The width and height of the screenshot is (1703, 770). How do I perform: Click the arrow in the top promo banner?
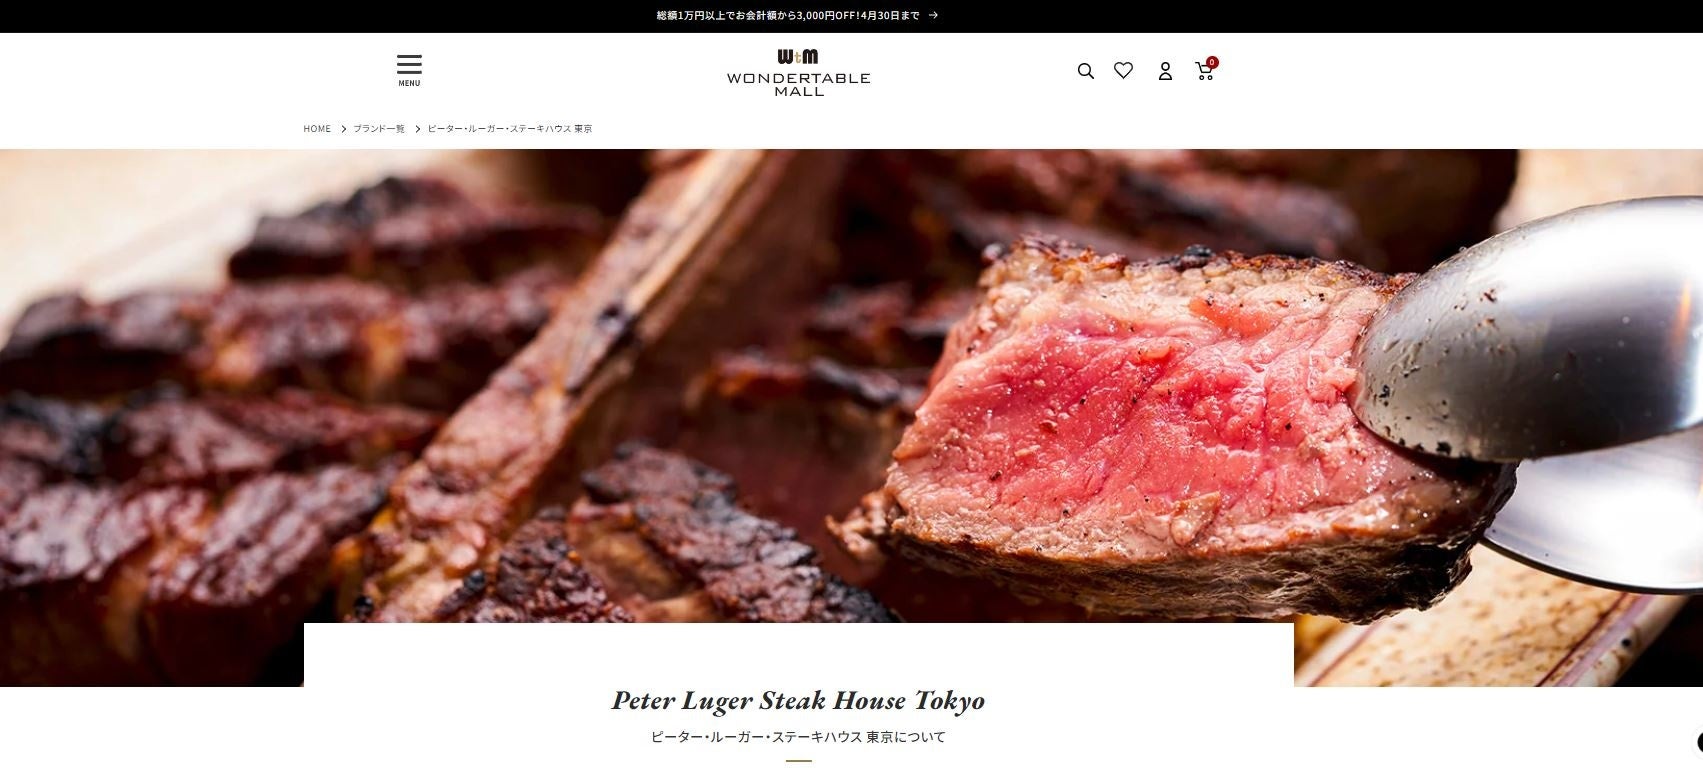[933, 16]
